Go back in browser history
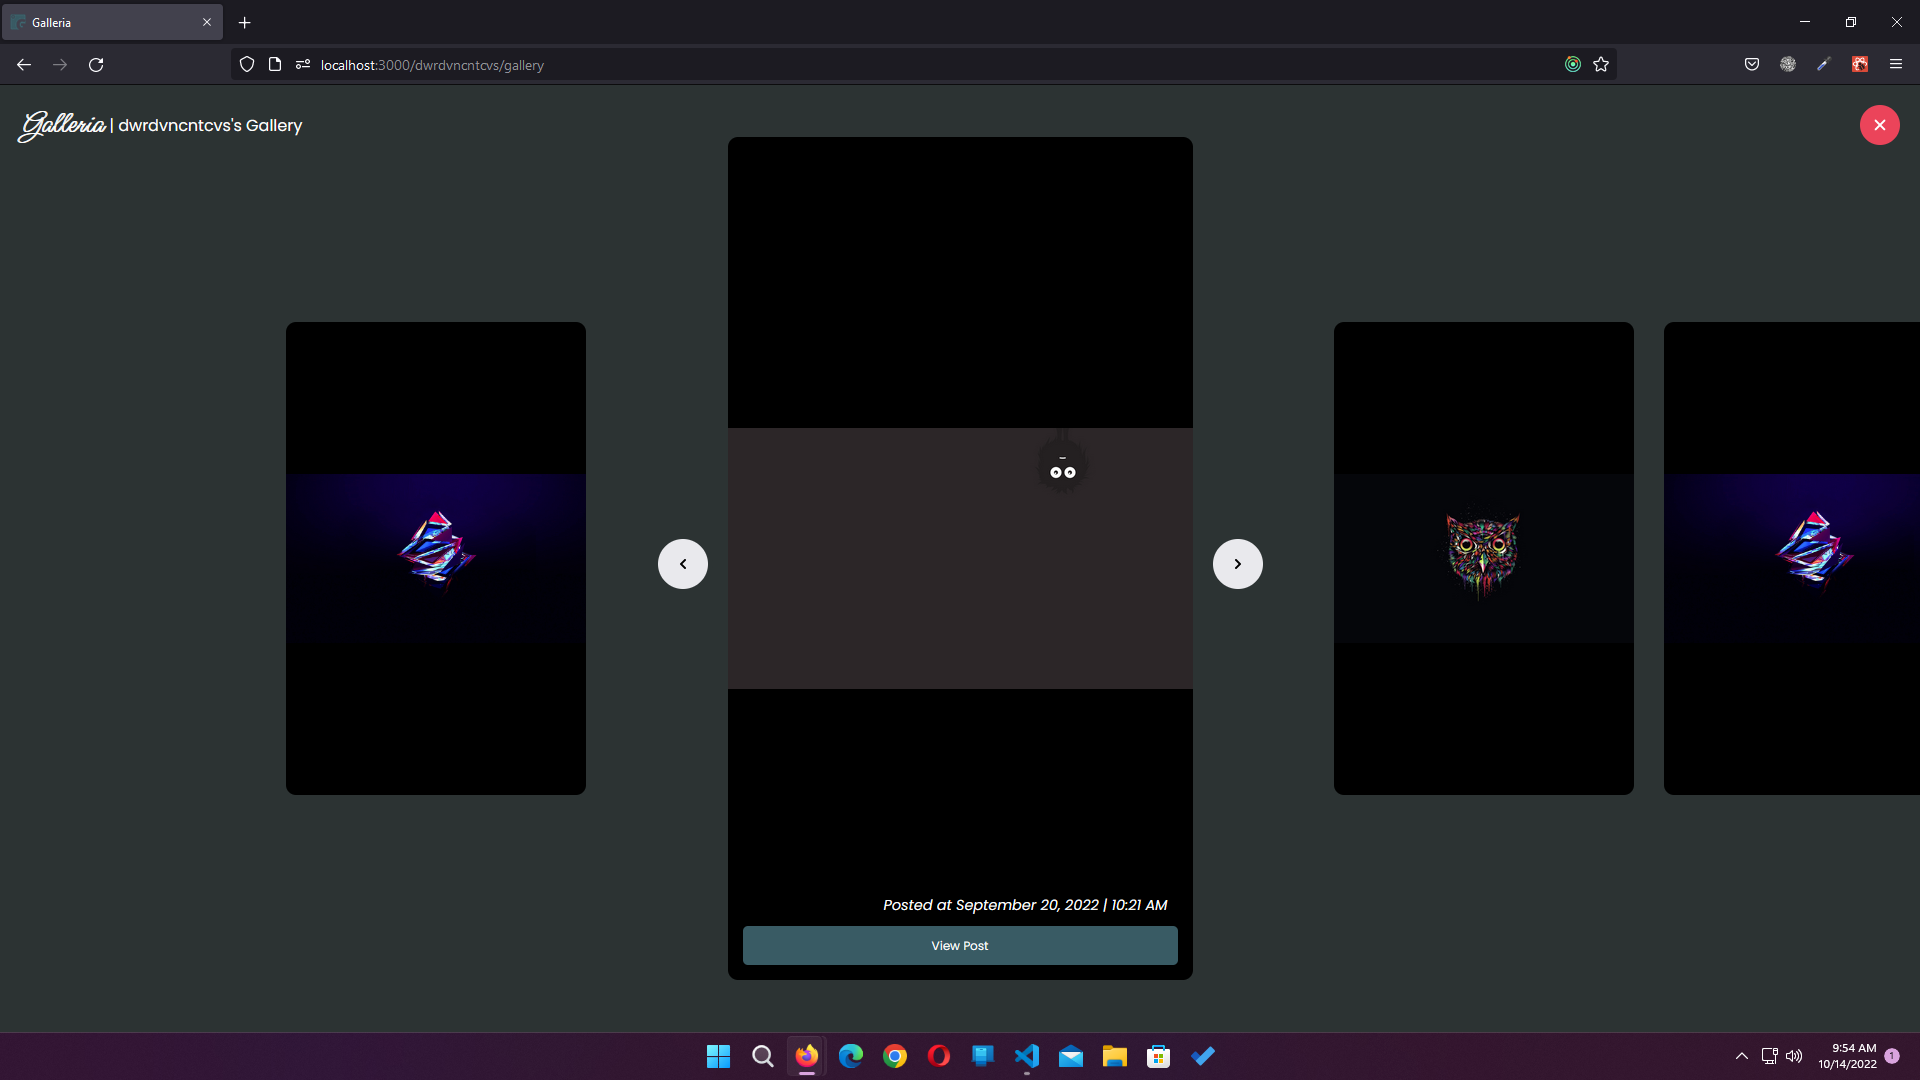The image size is (1920, 1080). (x=24, y=65)
